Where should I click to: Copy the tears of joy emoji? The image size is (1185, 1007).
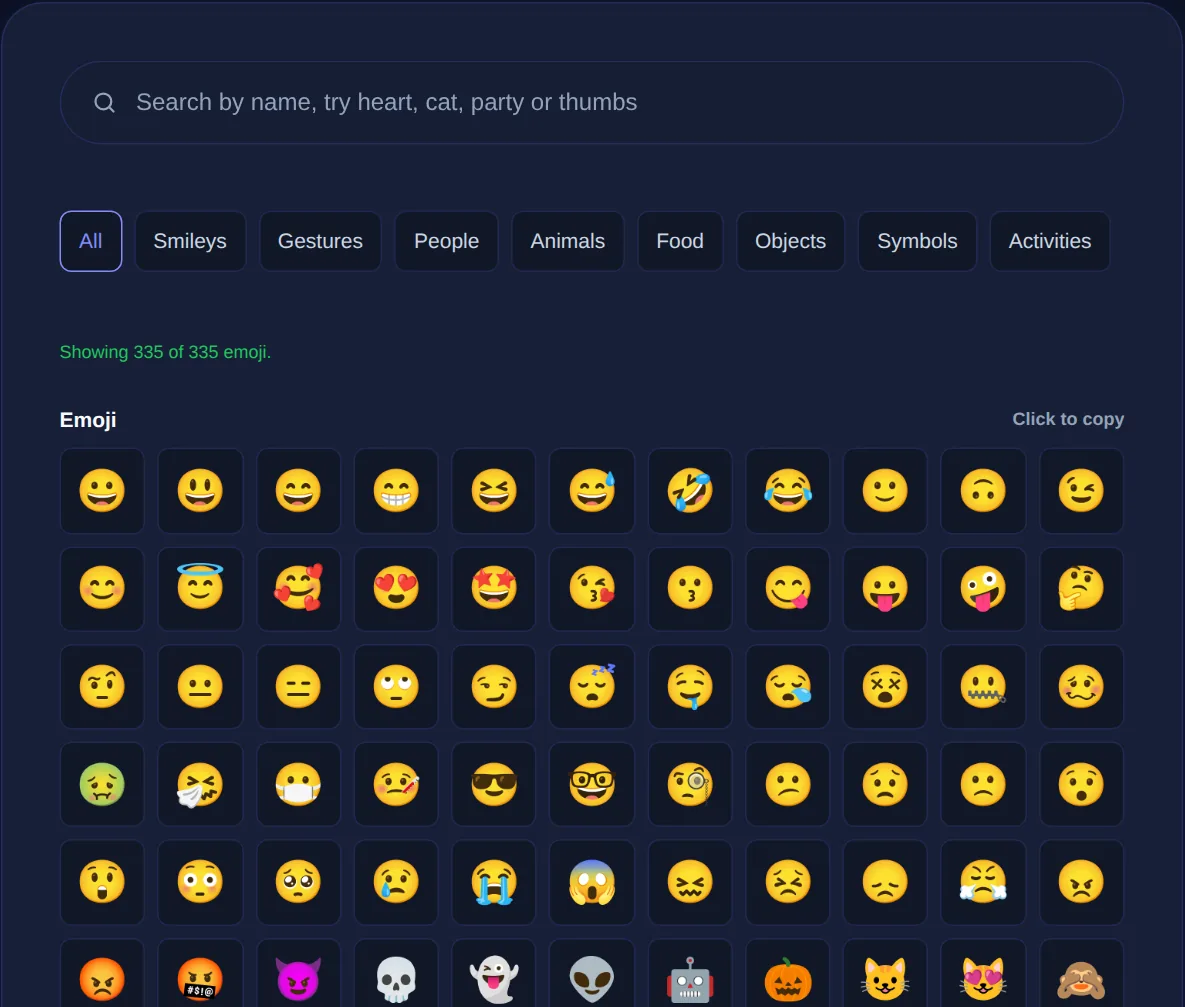click(x=787, y=491)
